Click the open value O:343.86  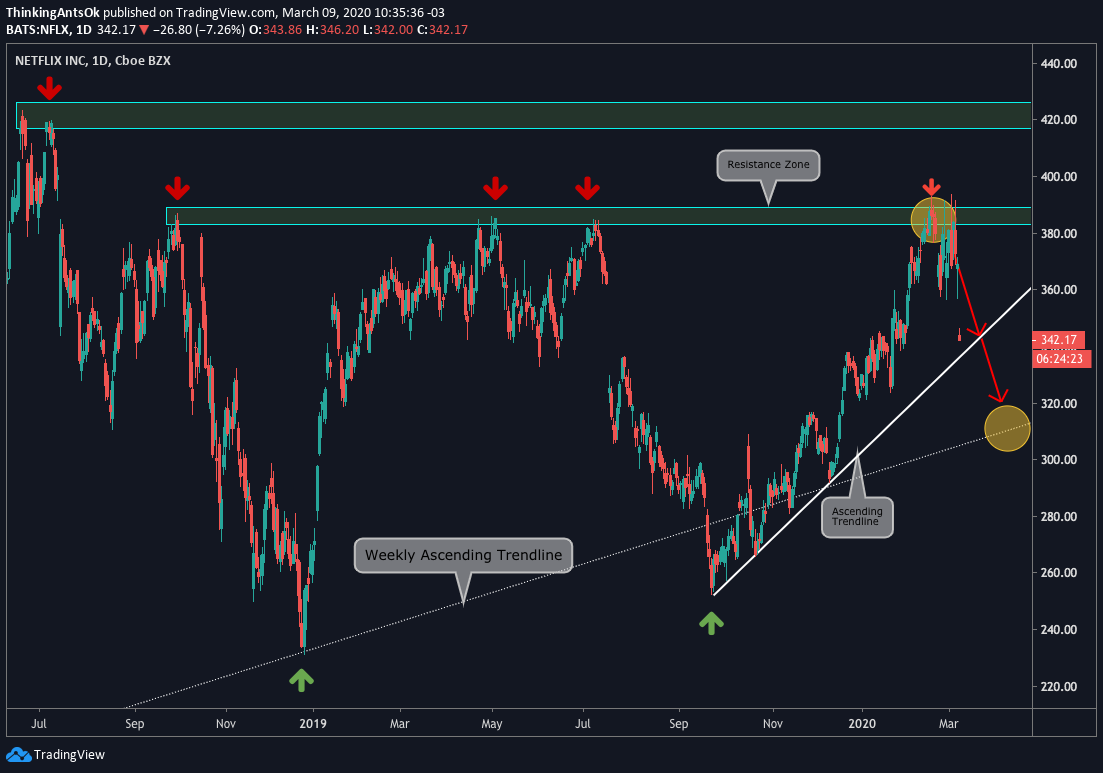tap(276, 30)
